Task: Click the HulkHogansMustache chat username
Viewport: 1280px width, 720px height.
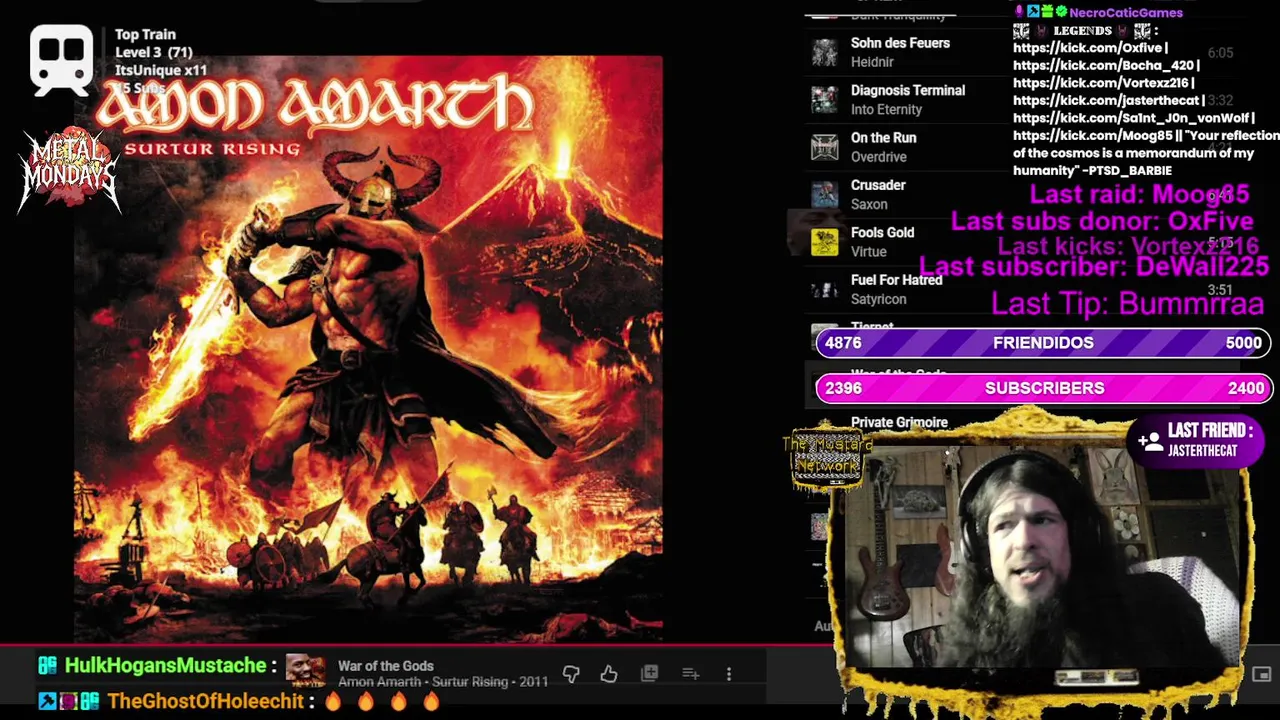Action: [165, 666]
